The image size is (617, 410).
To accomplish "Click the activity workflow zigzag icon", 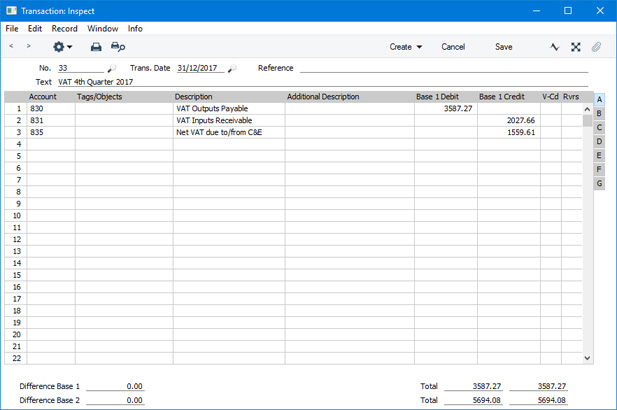I will (555, 47).
